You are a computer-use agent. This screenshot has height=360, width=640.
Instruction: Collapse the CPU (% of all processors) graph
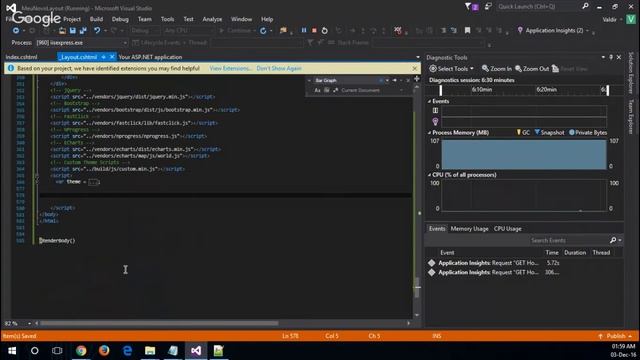[x=429, y=175]
